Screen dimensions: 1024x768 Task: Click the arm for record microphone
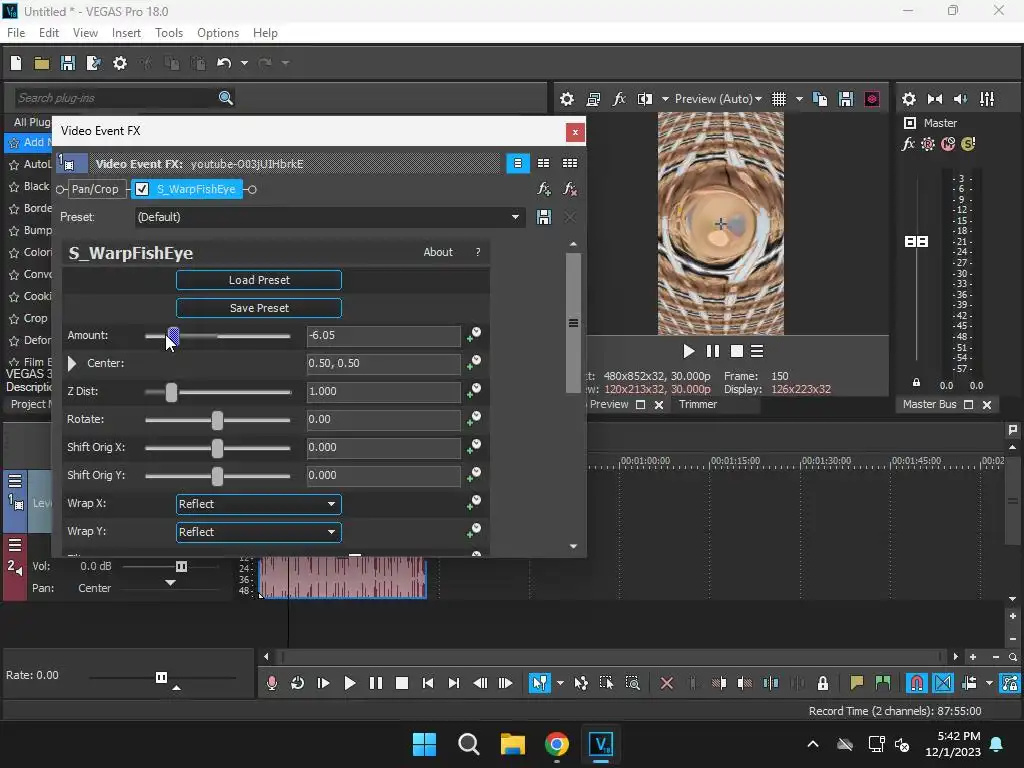(272, 683)
